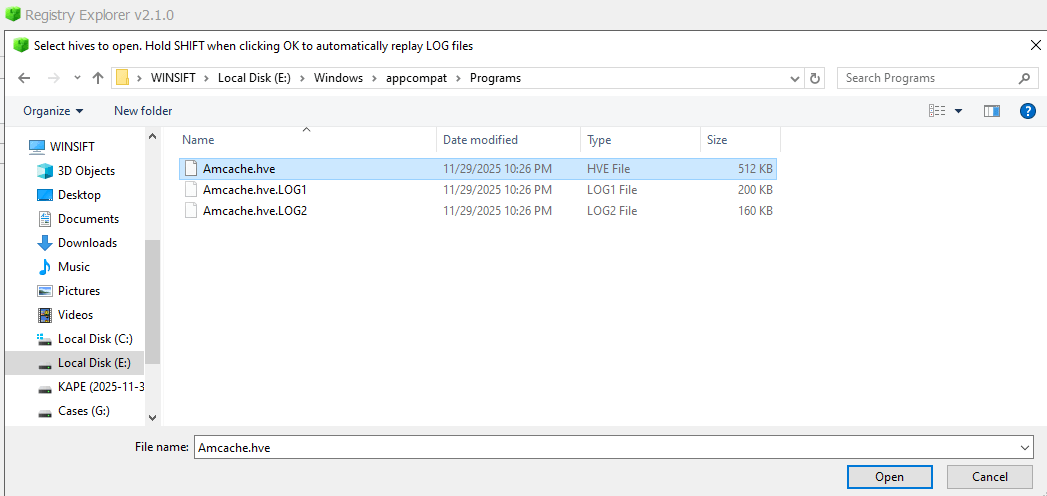Open Music in the sidebar
1047x496 pixels.
point(73,267)
